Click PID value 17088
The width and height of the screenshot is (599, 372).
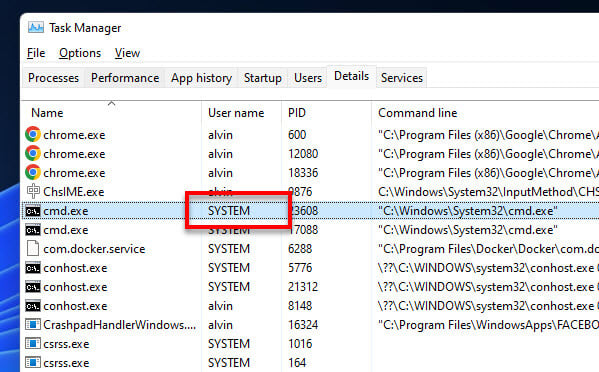click(304, 230)
